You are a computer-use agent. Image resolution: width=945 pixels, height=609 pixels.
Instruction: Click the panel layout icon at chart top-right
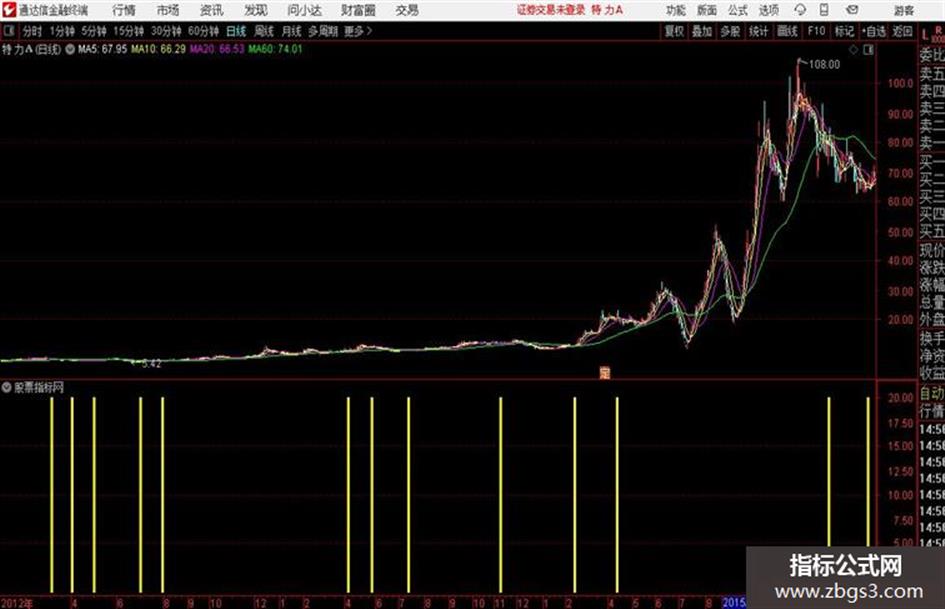pos(868,50)
